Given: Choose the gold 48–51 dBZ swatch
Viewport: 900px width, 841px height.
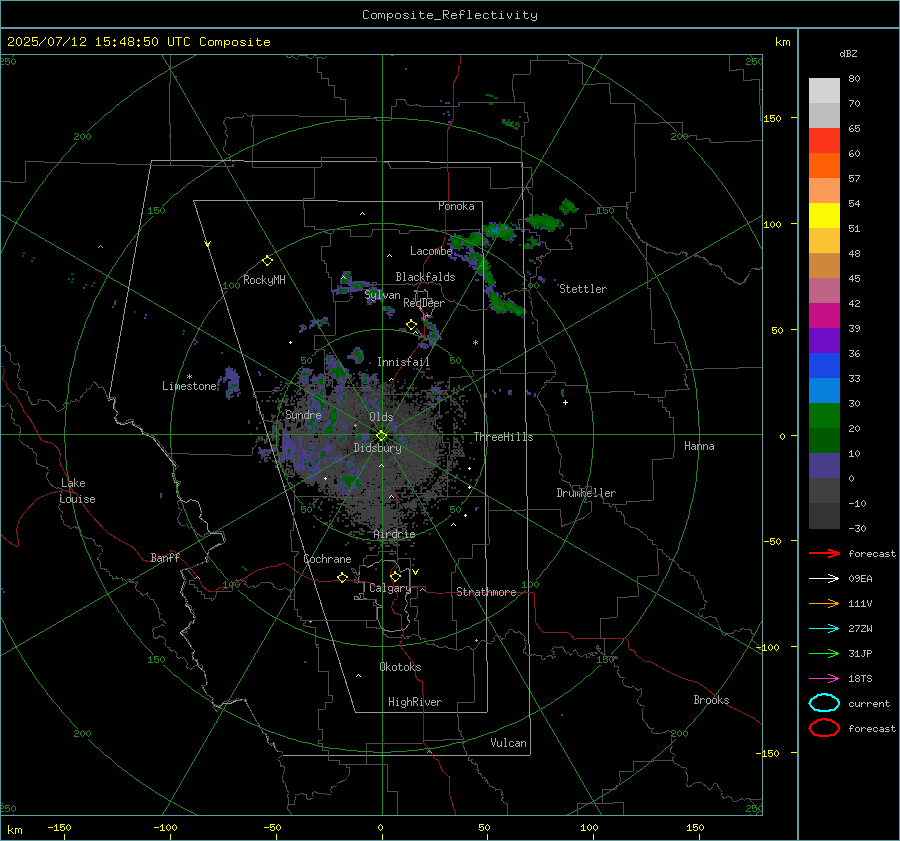Looking at the screenshot, I should pos(824,241).
